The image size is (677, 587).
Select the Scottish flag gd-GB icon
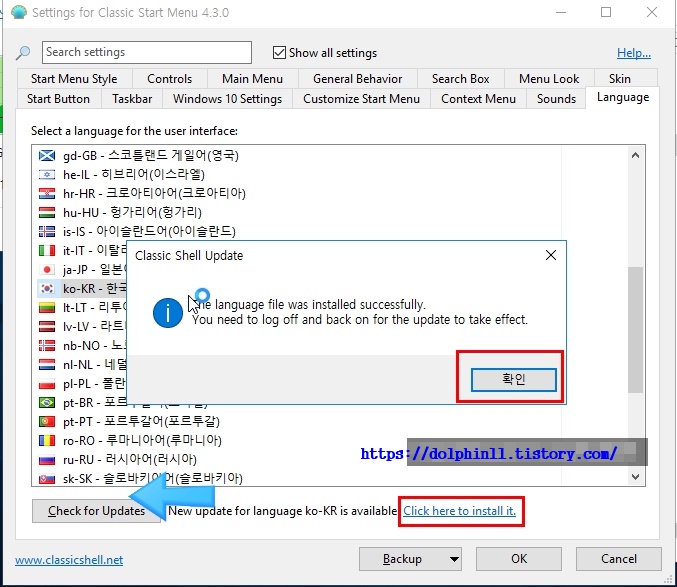click(x=47, y=155)
